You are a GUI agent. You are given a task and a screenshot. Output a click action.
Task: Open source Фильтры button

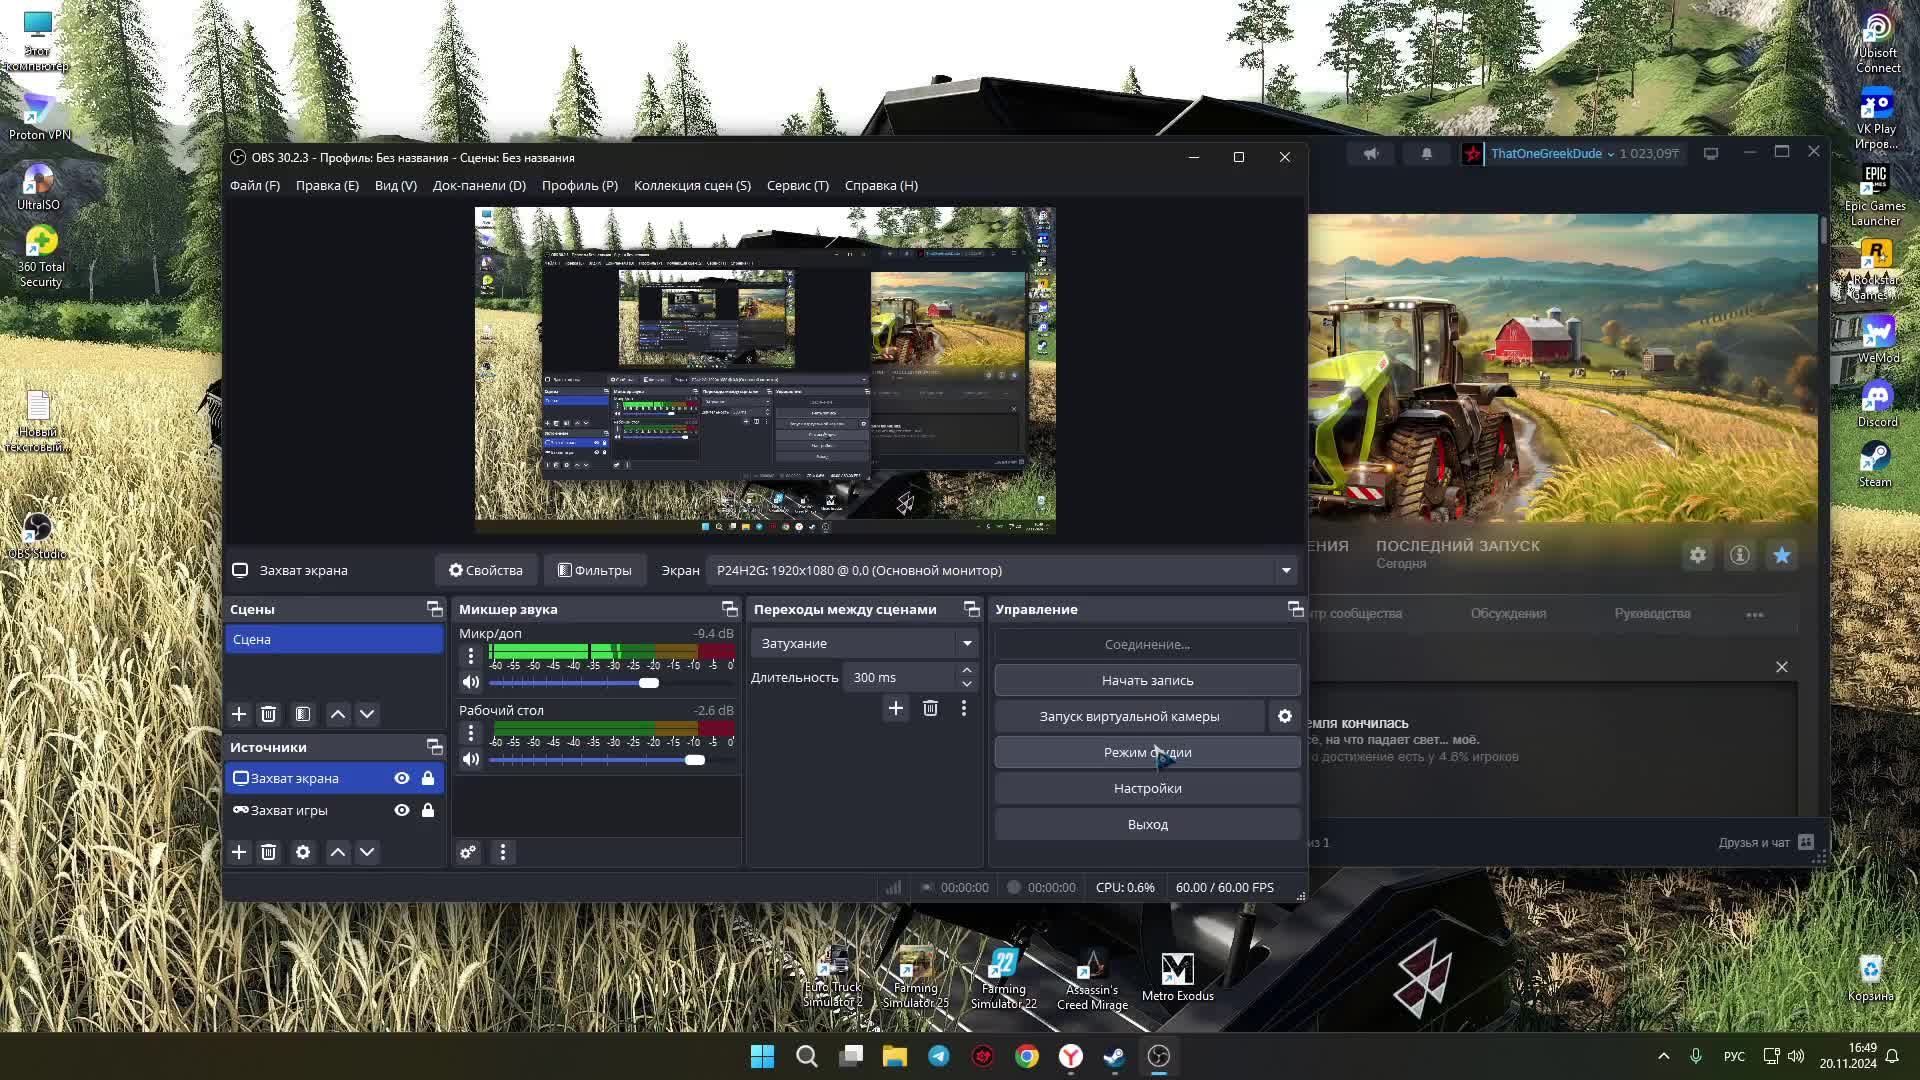[595, 570]
